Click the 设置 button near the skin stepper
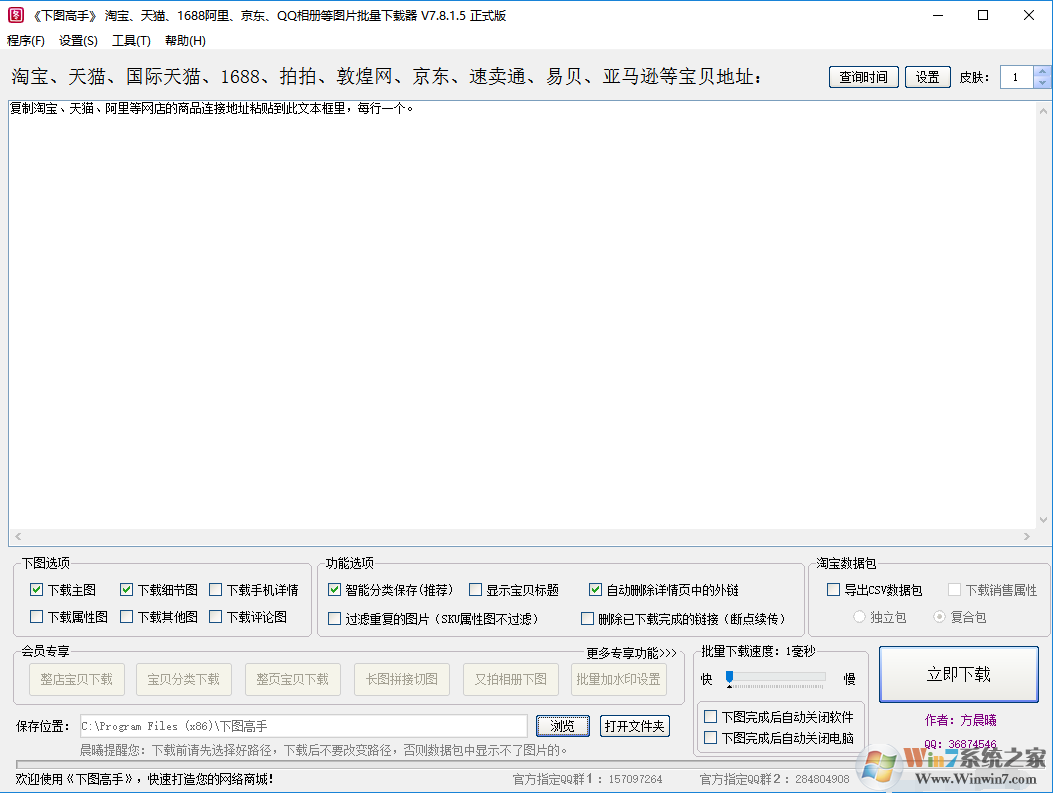Viewport: 1053px width, 793px height. tap(927, 76)
